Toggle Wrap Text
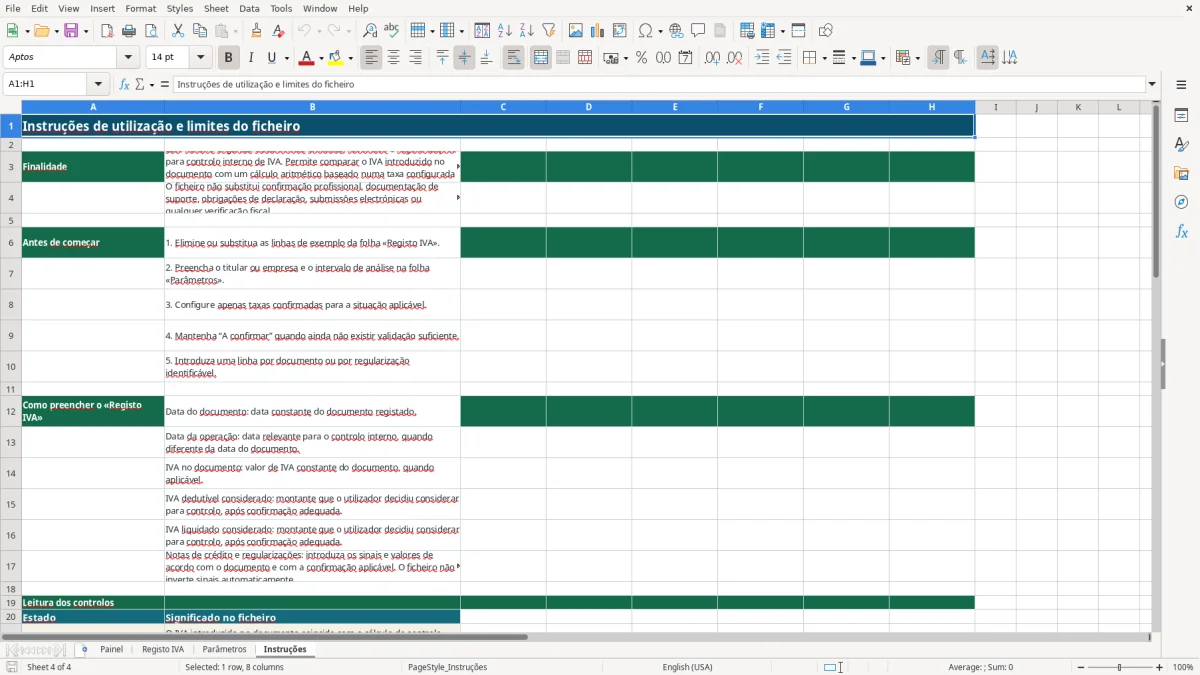1200x675 pixels. point(513,58)
